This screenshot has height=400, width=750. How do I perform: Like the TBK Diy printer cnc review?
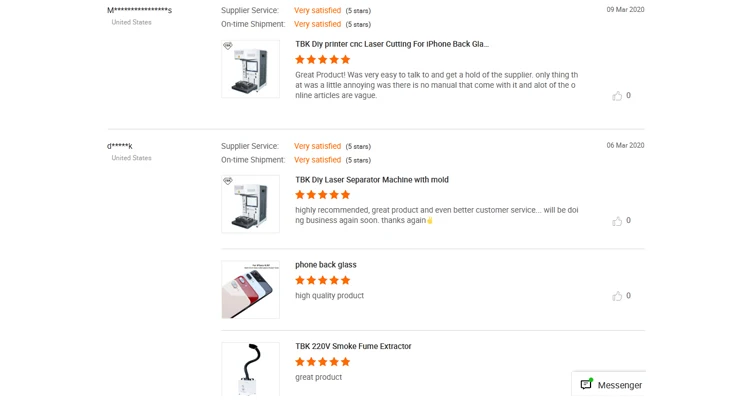tap(617, 96)
